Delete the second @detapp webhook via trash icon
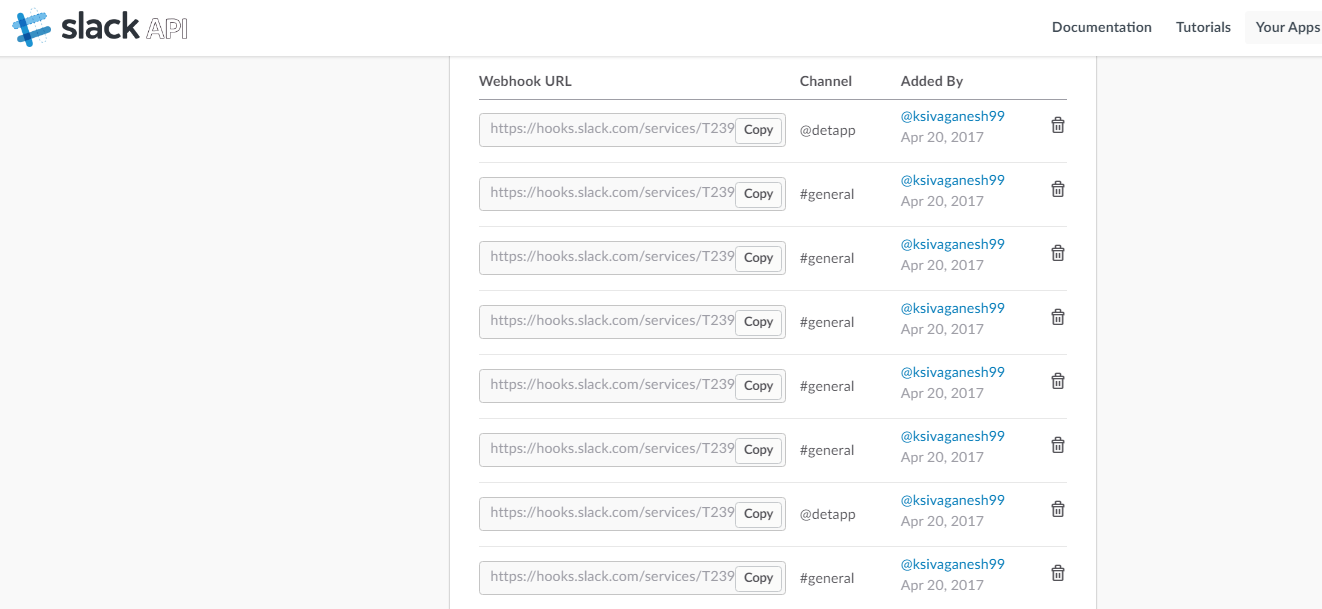The width and height of the screenshot is (1322, 609). [x=1057, y=509]
